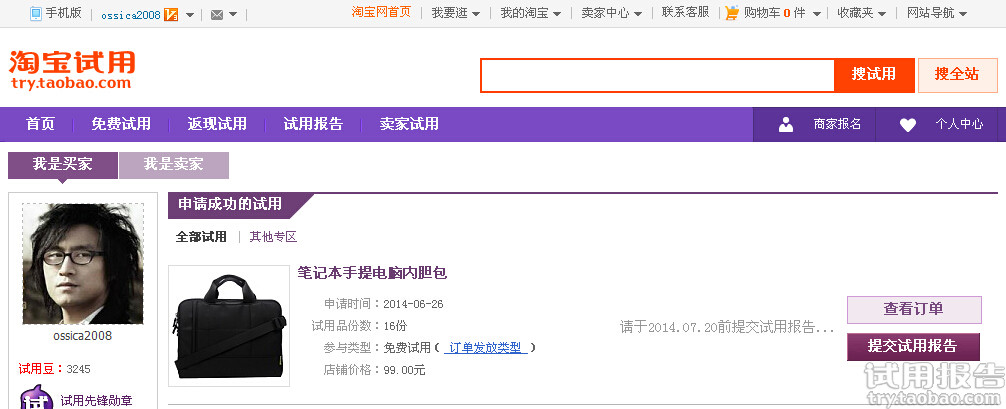The image size is (1006, 409).
Task: Open the 免费试用 navigation item
Action: coord(121,124)
